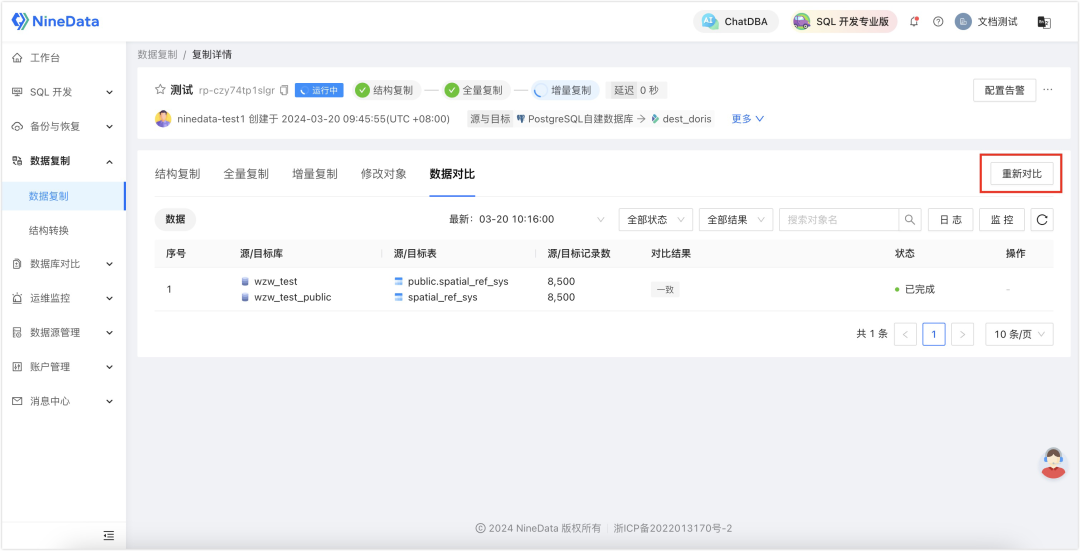
Task: Open the 10 条/页 page size dropdown
Action: click(1019, 335)
